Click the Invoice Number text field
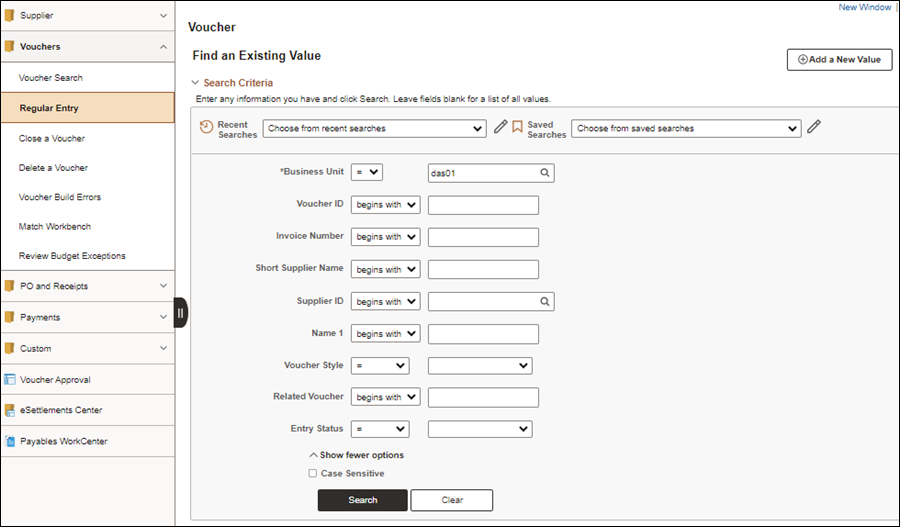This screenshot has width=900, height=527. click(483, 237)
